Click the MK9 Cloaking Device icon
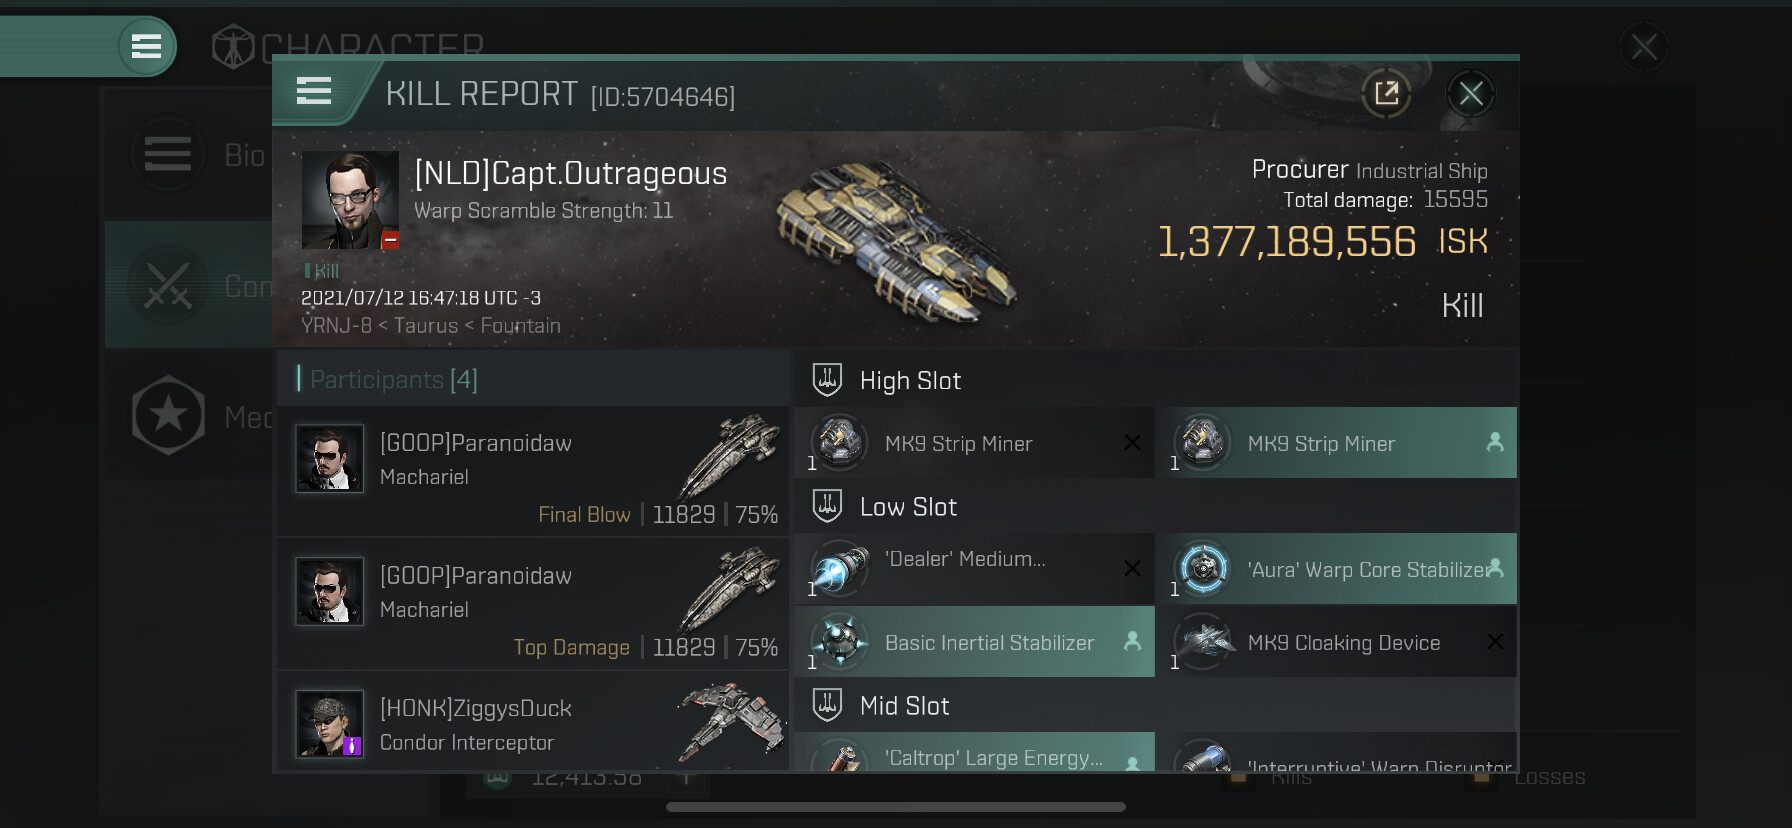1792x828 pixels. tap(1203, 642)
